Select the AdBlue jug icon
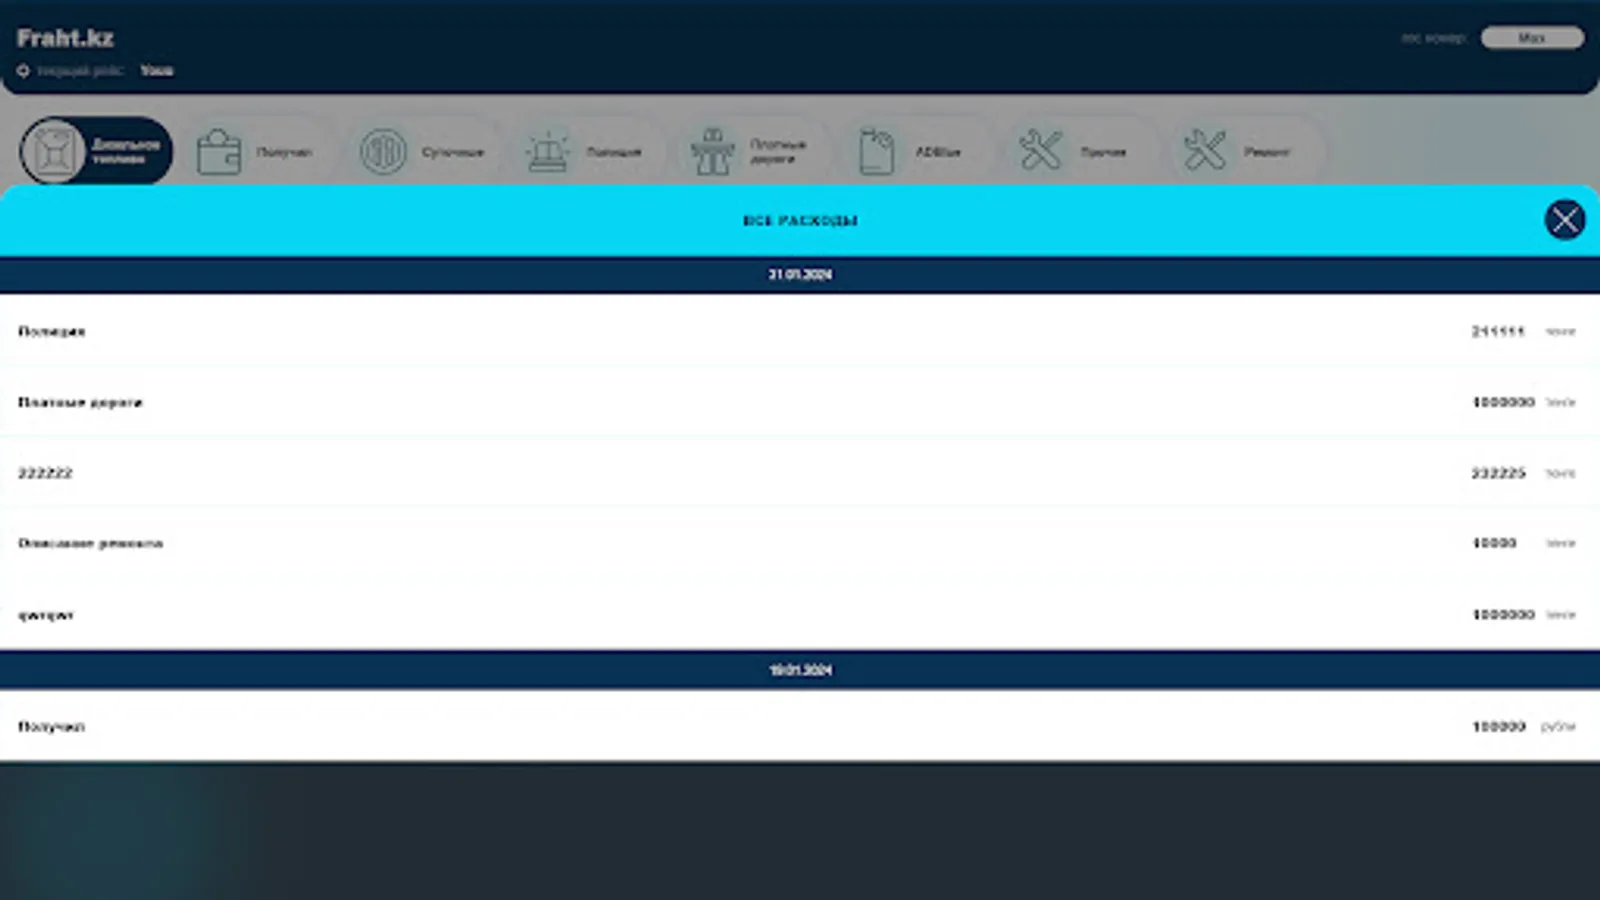The width and height of the screenshot is (1600, 900). click(877, 150)
